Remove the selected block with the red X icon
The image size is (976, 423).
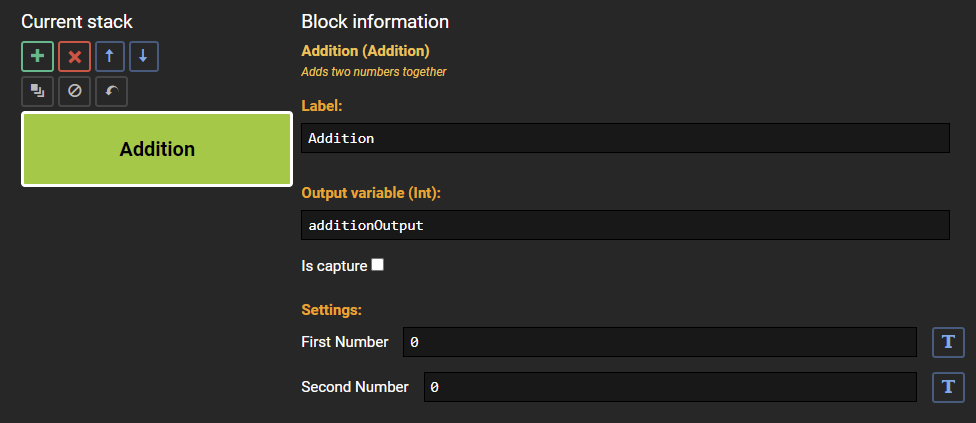coord(75,57)
